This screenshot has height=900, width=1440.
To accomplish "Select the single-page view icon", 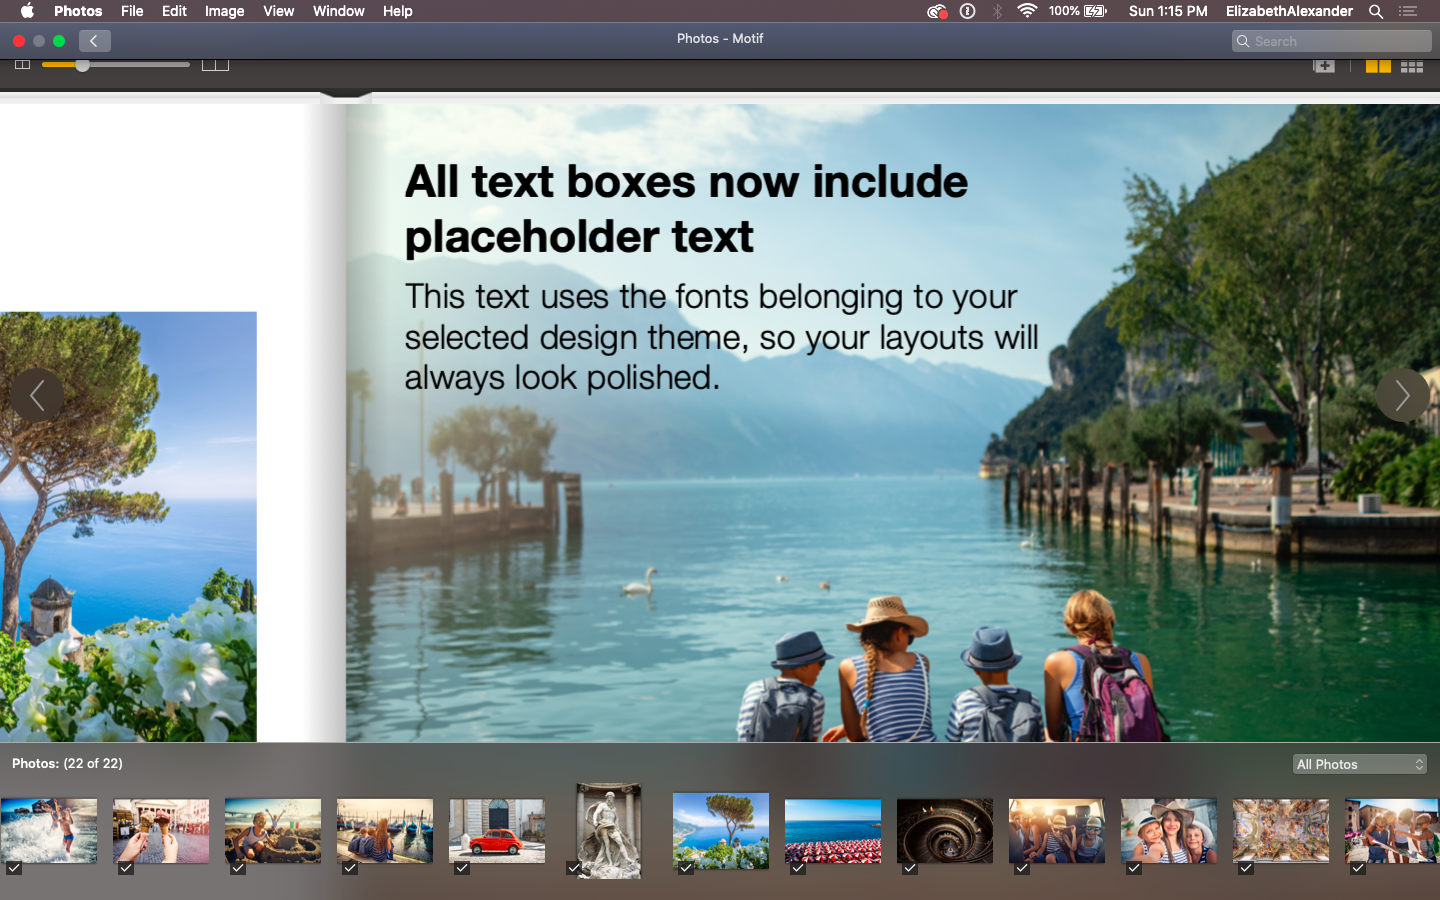I will (22, 64).
